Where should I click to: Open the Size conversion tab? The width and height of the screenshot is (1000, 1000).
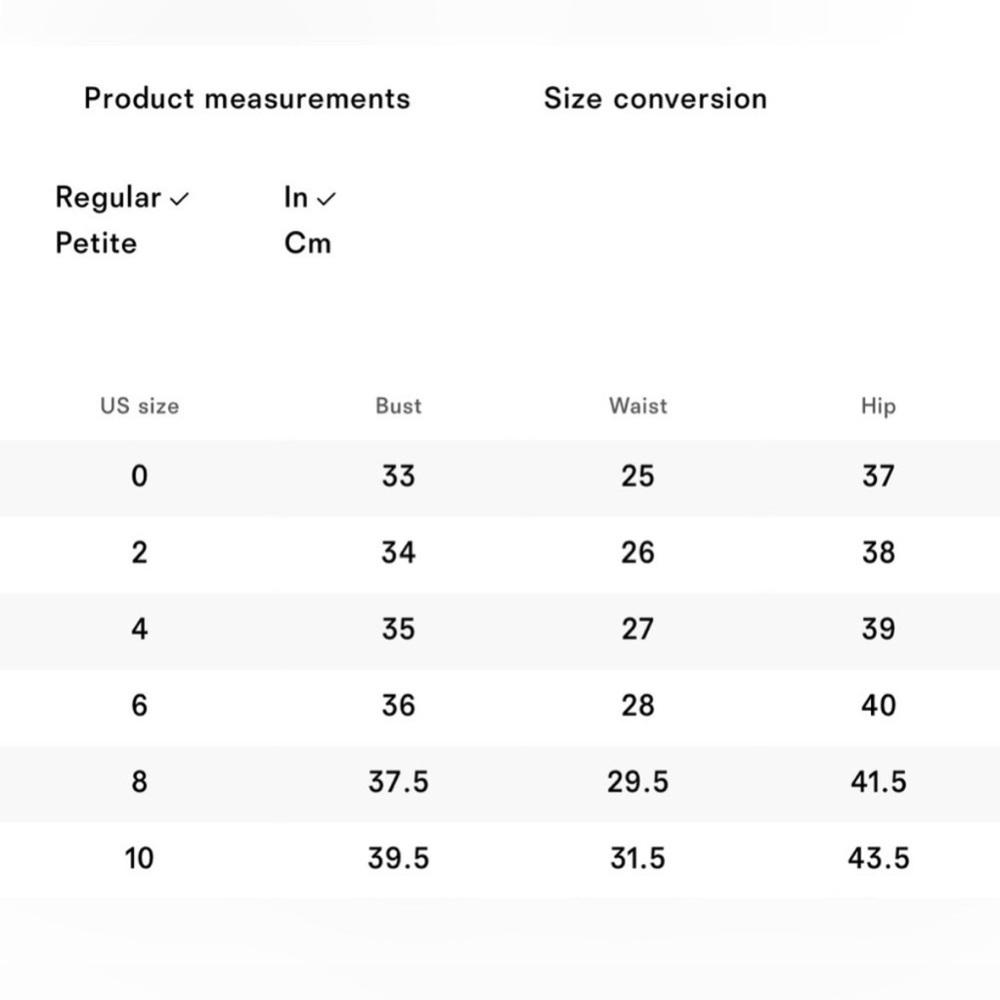pos(655,99)
